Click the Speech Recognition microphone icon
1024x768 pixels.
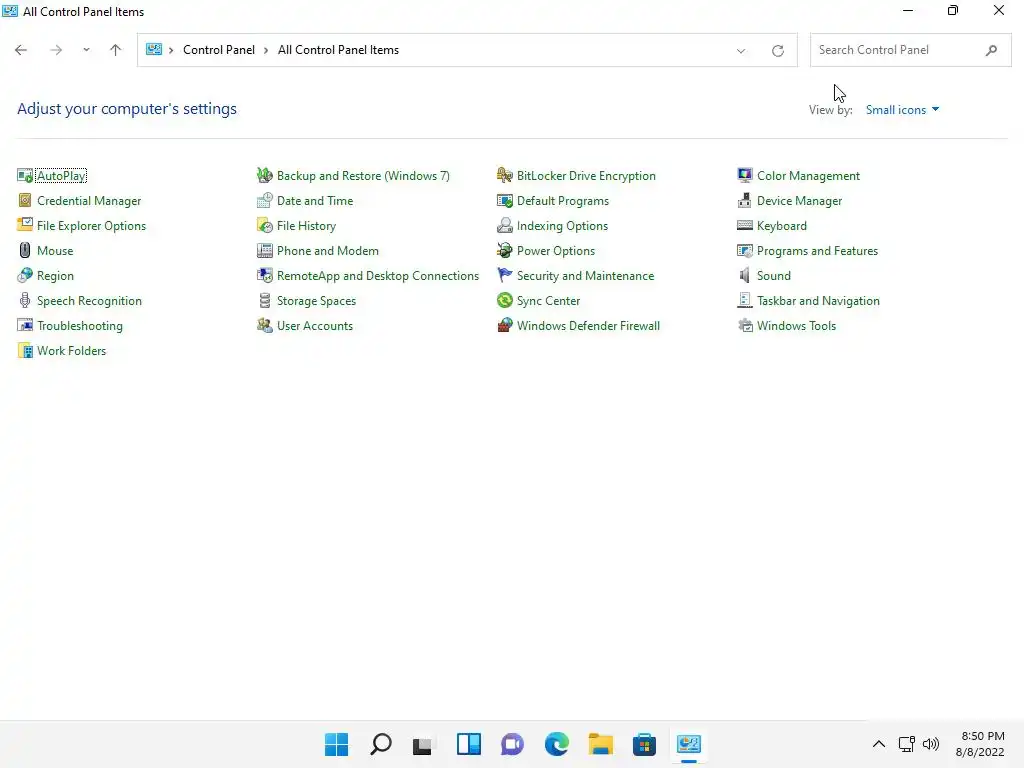tap(25, 300)
